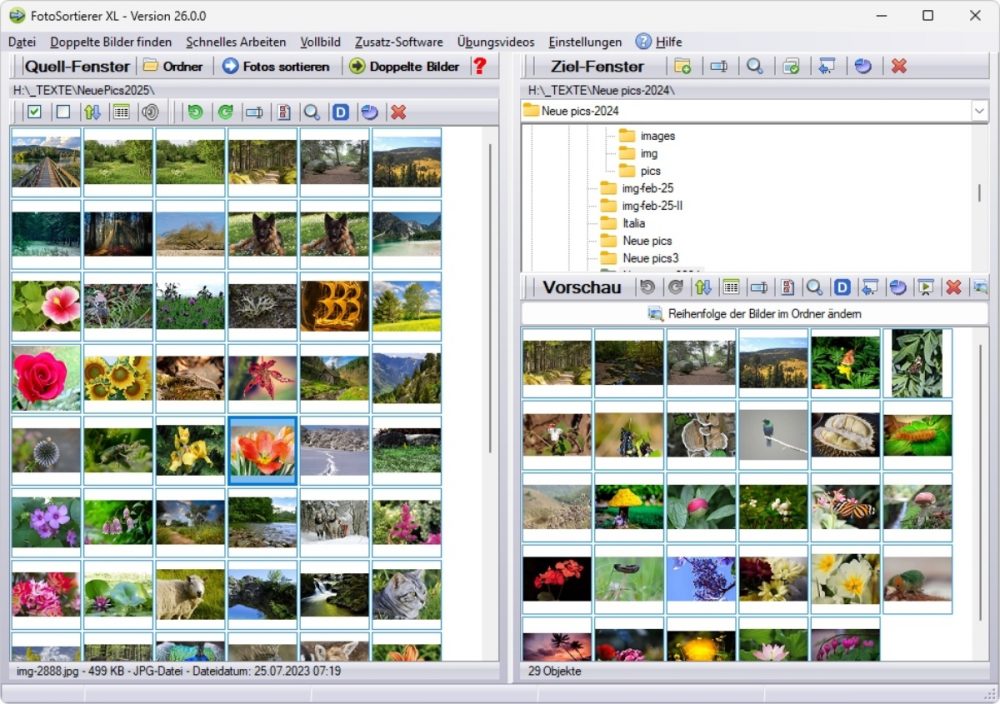Screen dimensions: 1000x704
Task: Click the sort arrows icon in source toolbar
Action: (x=92, y=112)
